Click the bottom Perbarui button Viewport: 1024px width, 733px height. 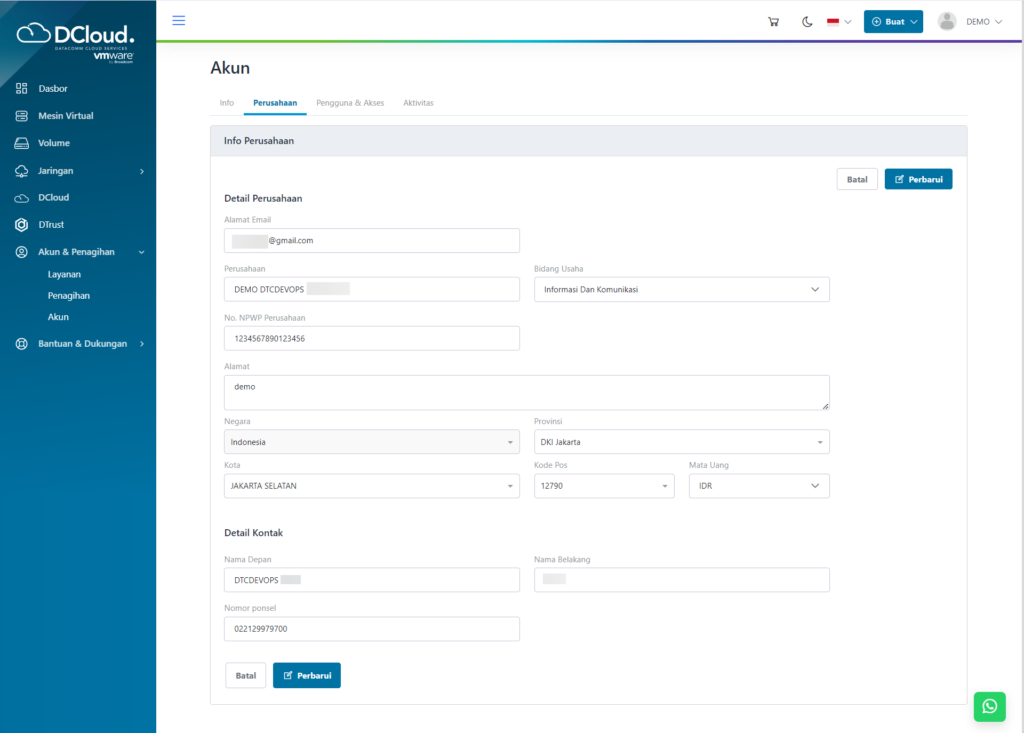click(307, 676)
